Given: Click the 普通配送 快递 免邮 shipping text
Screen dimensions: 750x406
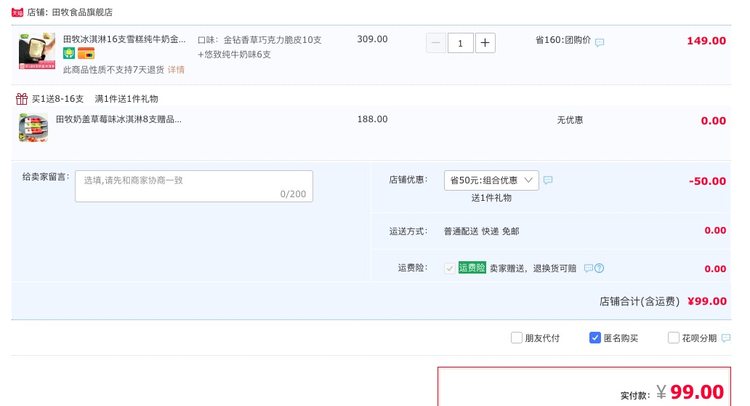Looking at the screenshot, I should coord(481,231).
